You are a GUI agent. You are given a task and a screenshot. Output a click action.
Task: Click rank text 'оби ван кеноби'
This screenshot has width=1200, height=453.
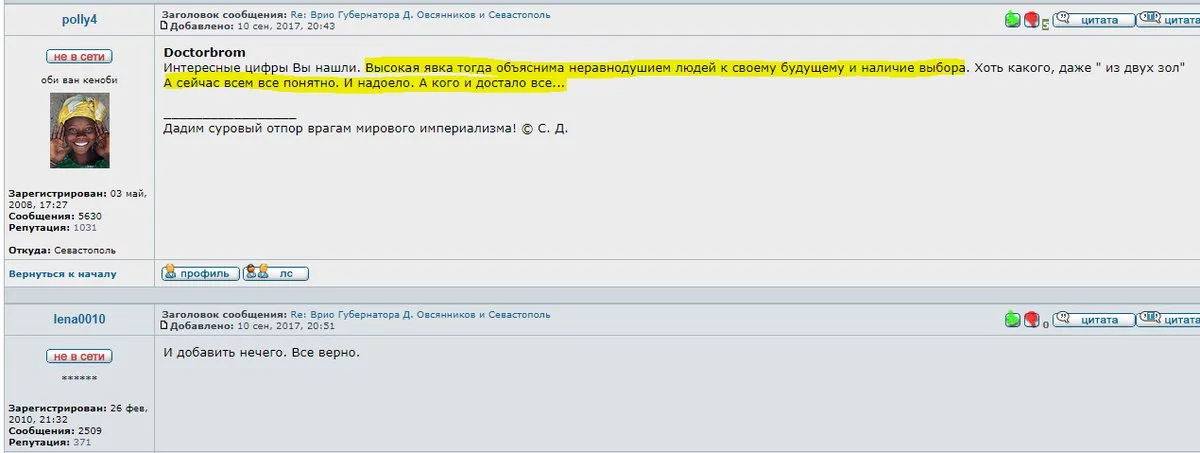[79, 79]
